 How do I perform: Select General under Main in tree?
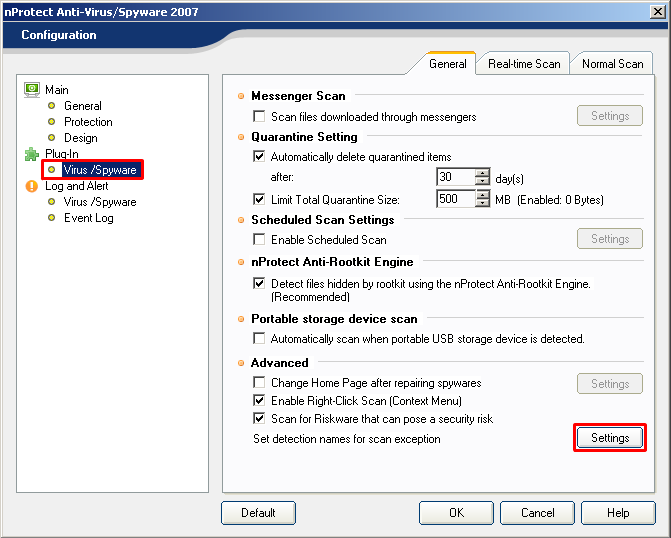coord(83,106)
